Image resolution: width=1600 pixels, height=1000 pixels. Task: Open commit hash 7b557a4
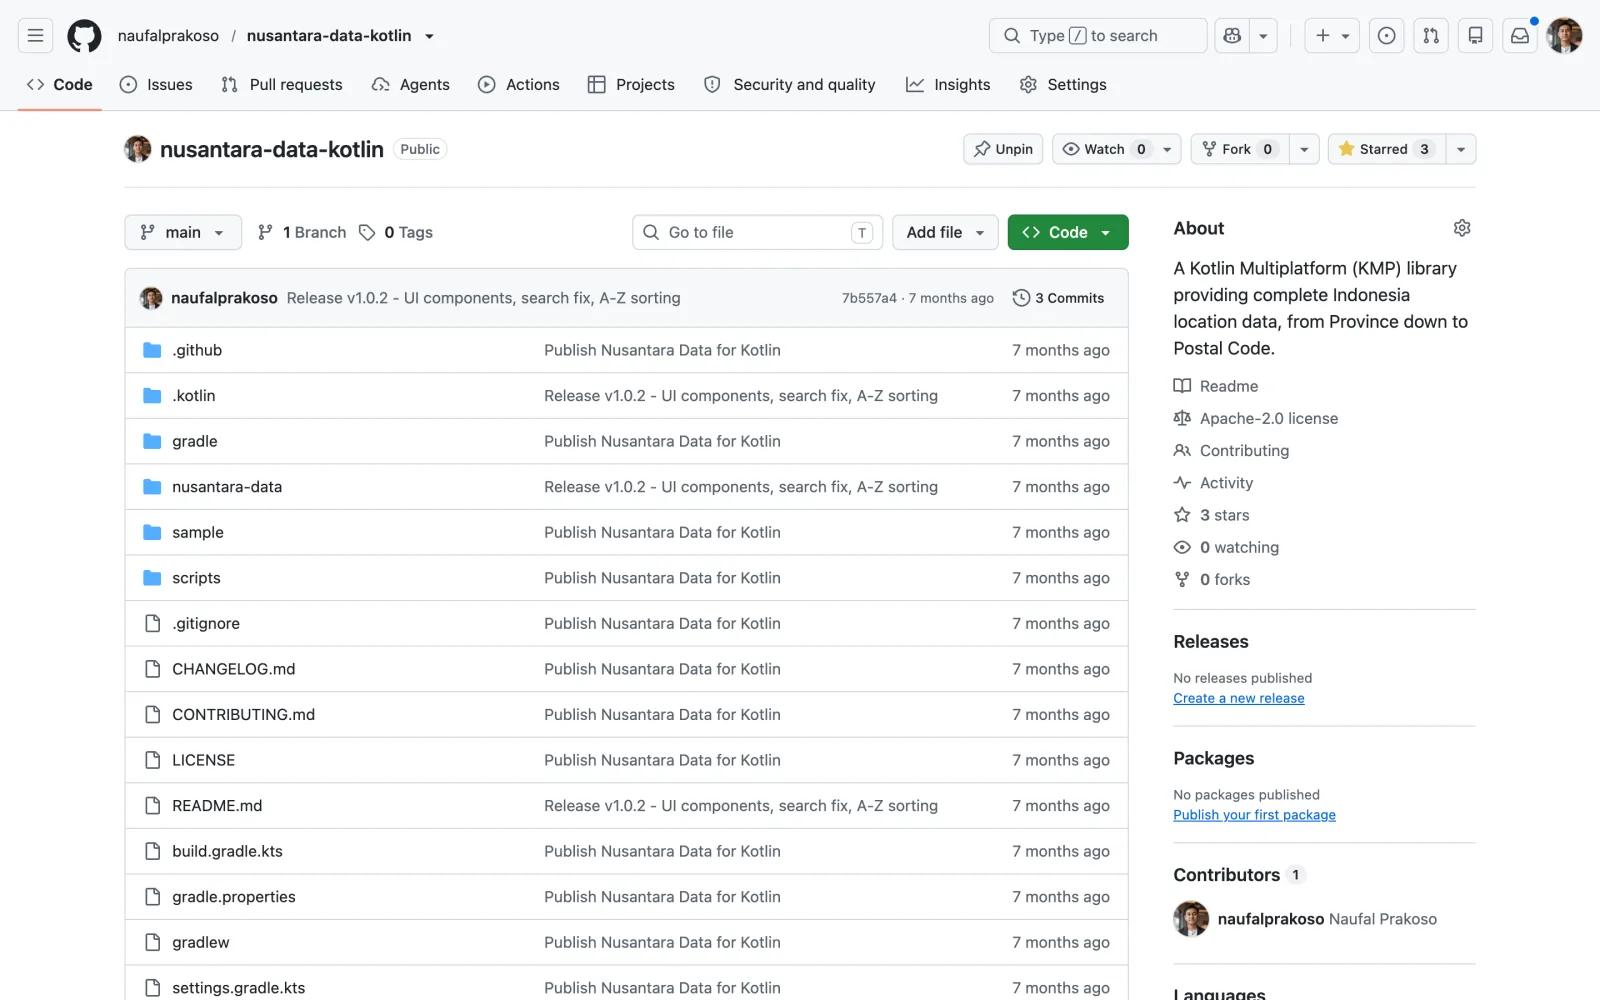click(x=869, y=298)
